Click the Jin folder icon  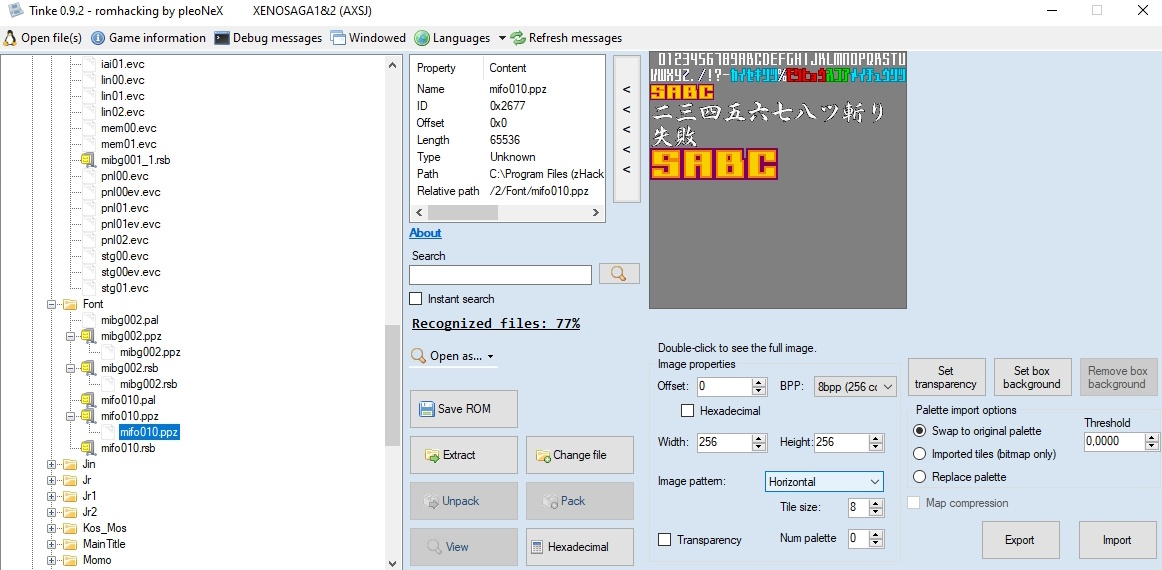pyautogui.click(x=71, y=464)
